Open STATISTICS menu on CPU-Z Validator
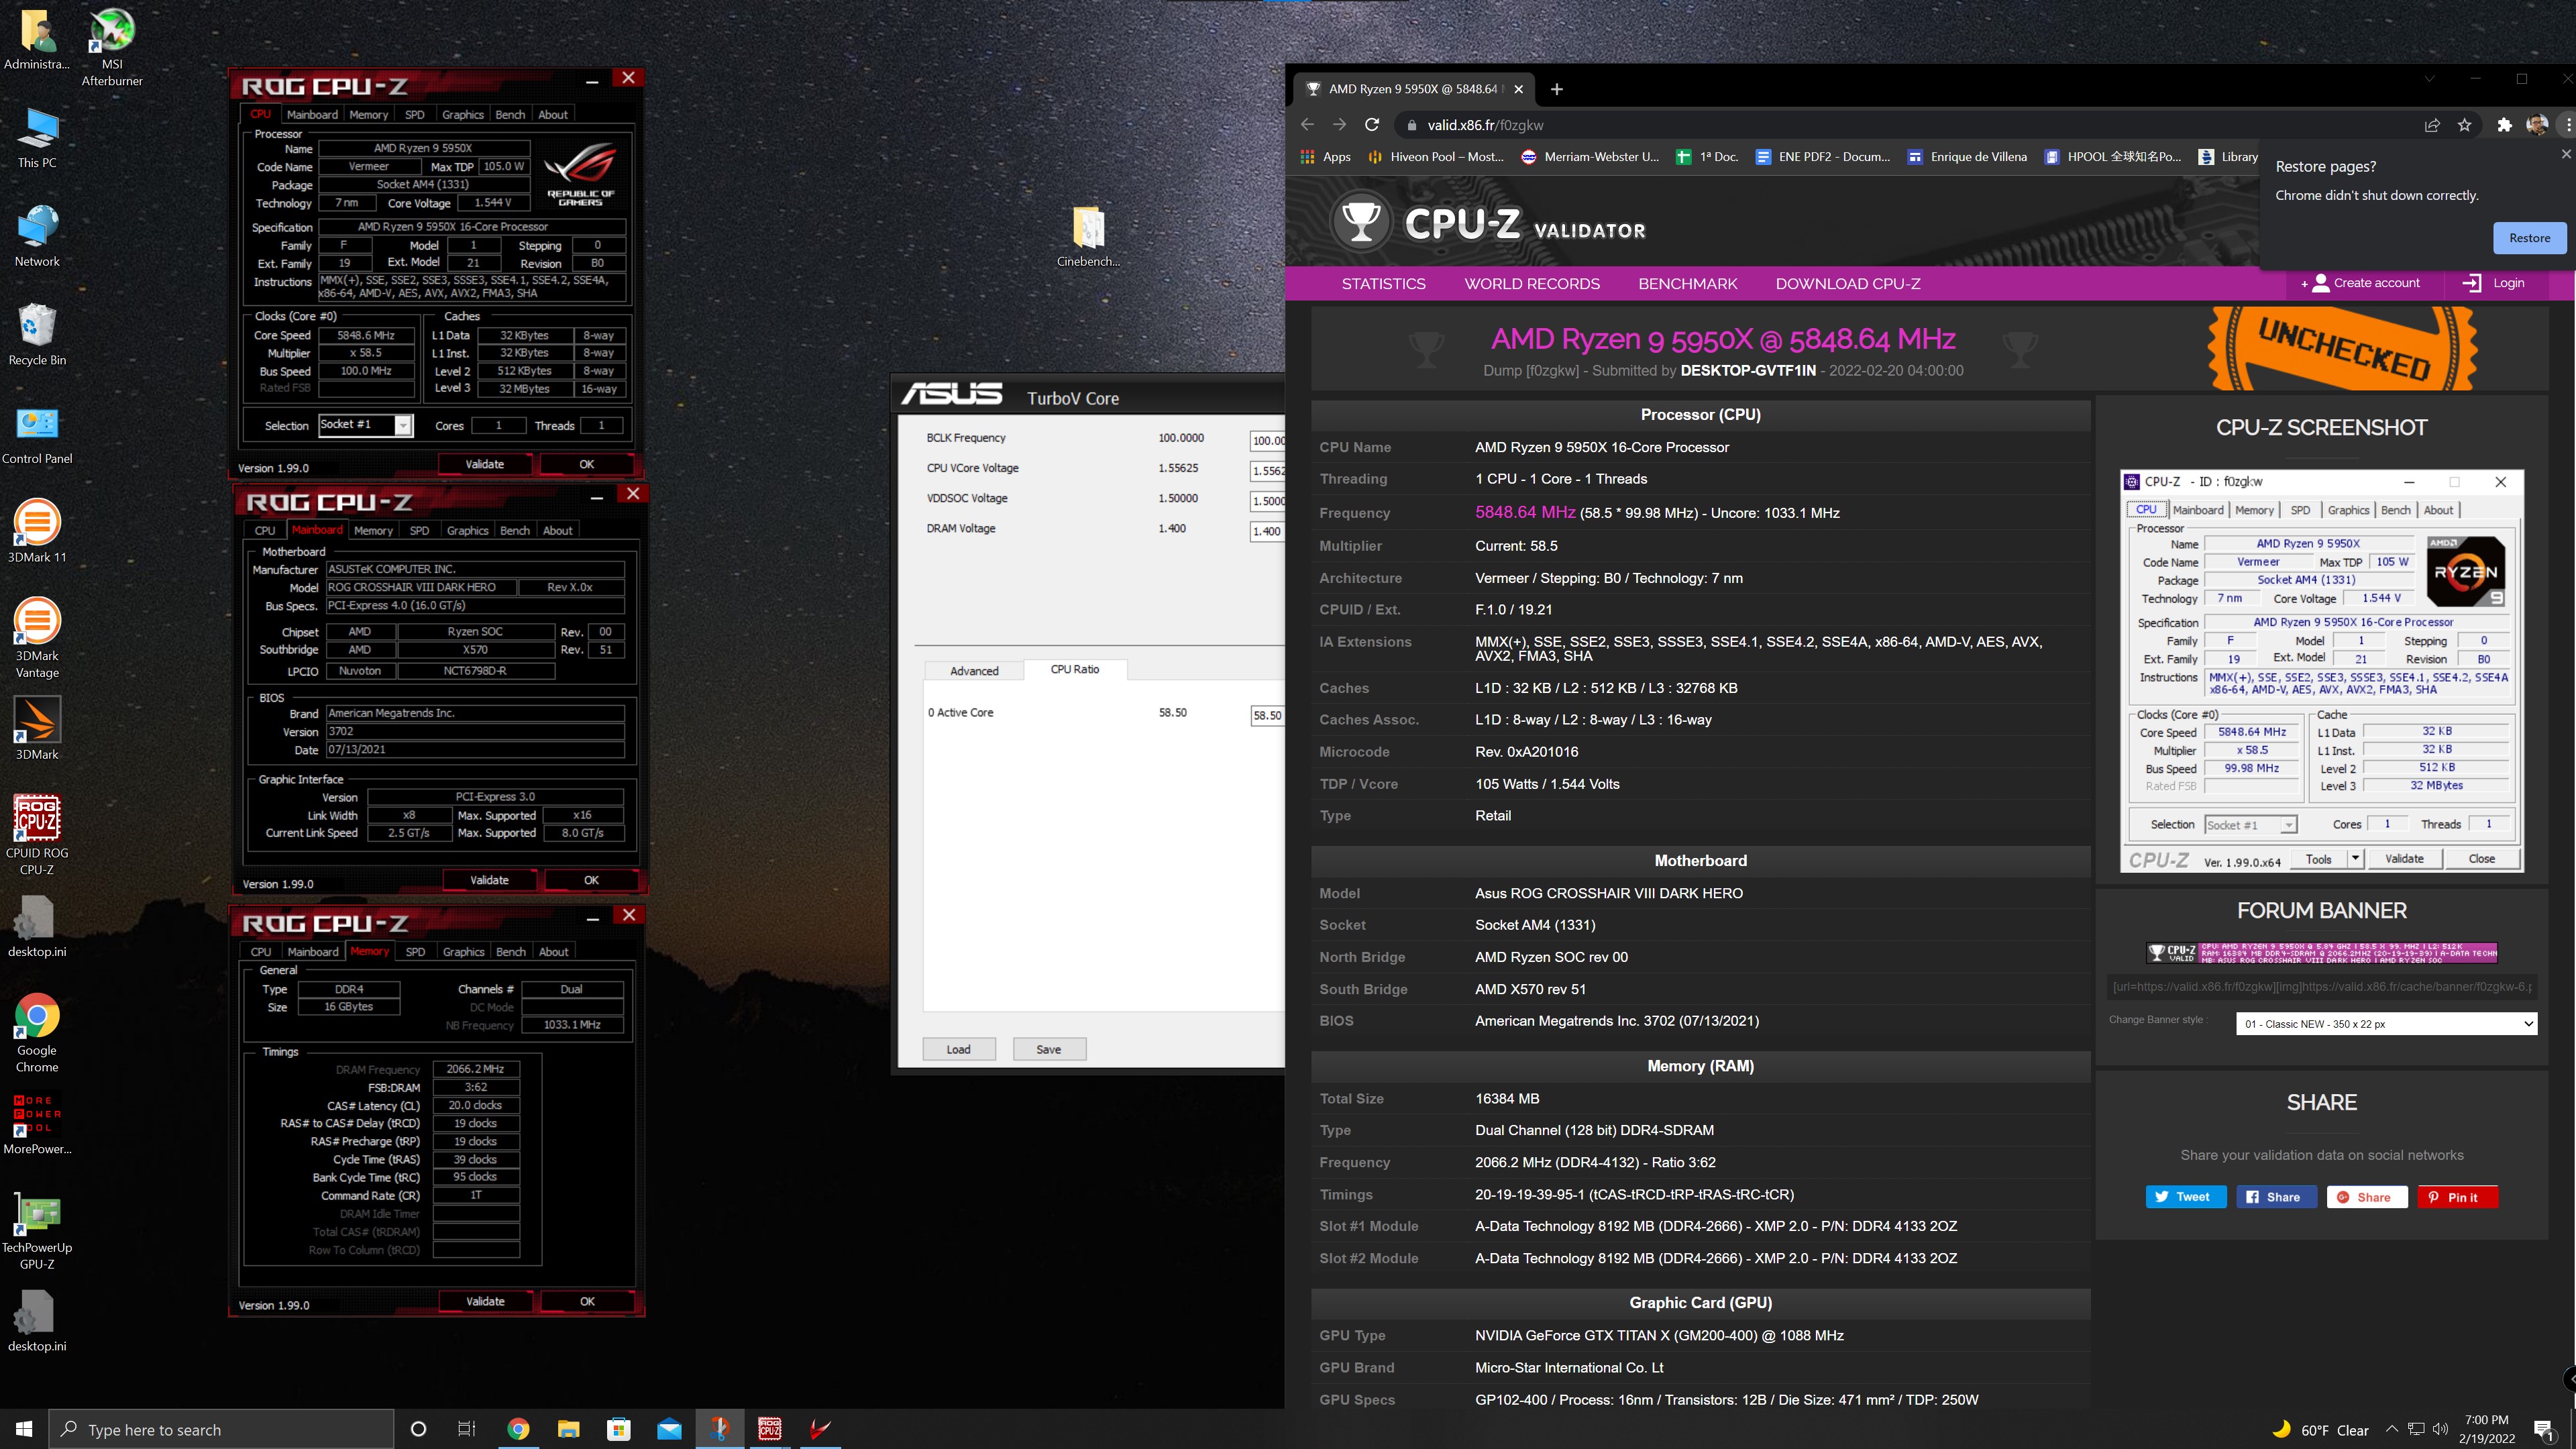2576x1449 pixels. tap(1383, 283)
